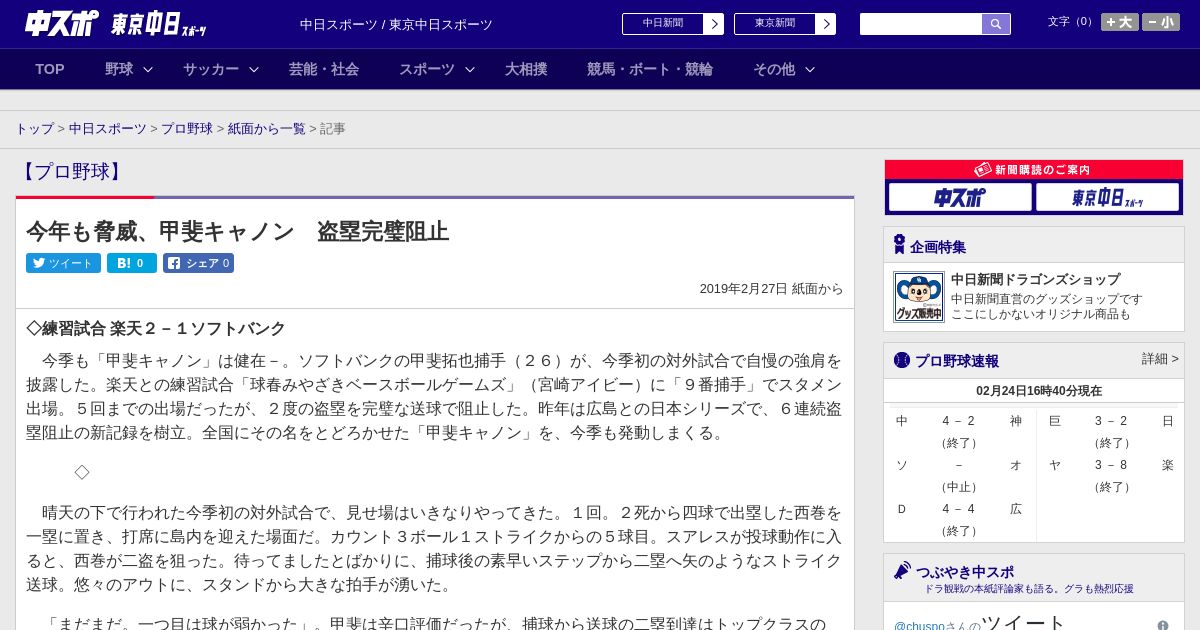1200x630 pixels.
Task: Share article with the Twitter ツイート button
Action: click(63, 263)
